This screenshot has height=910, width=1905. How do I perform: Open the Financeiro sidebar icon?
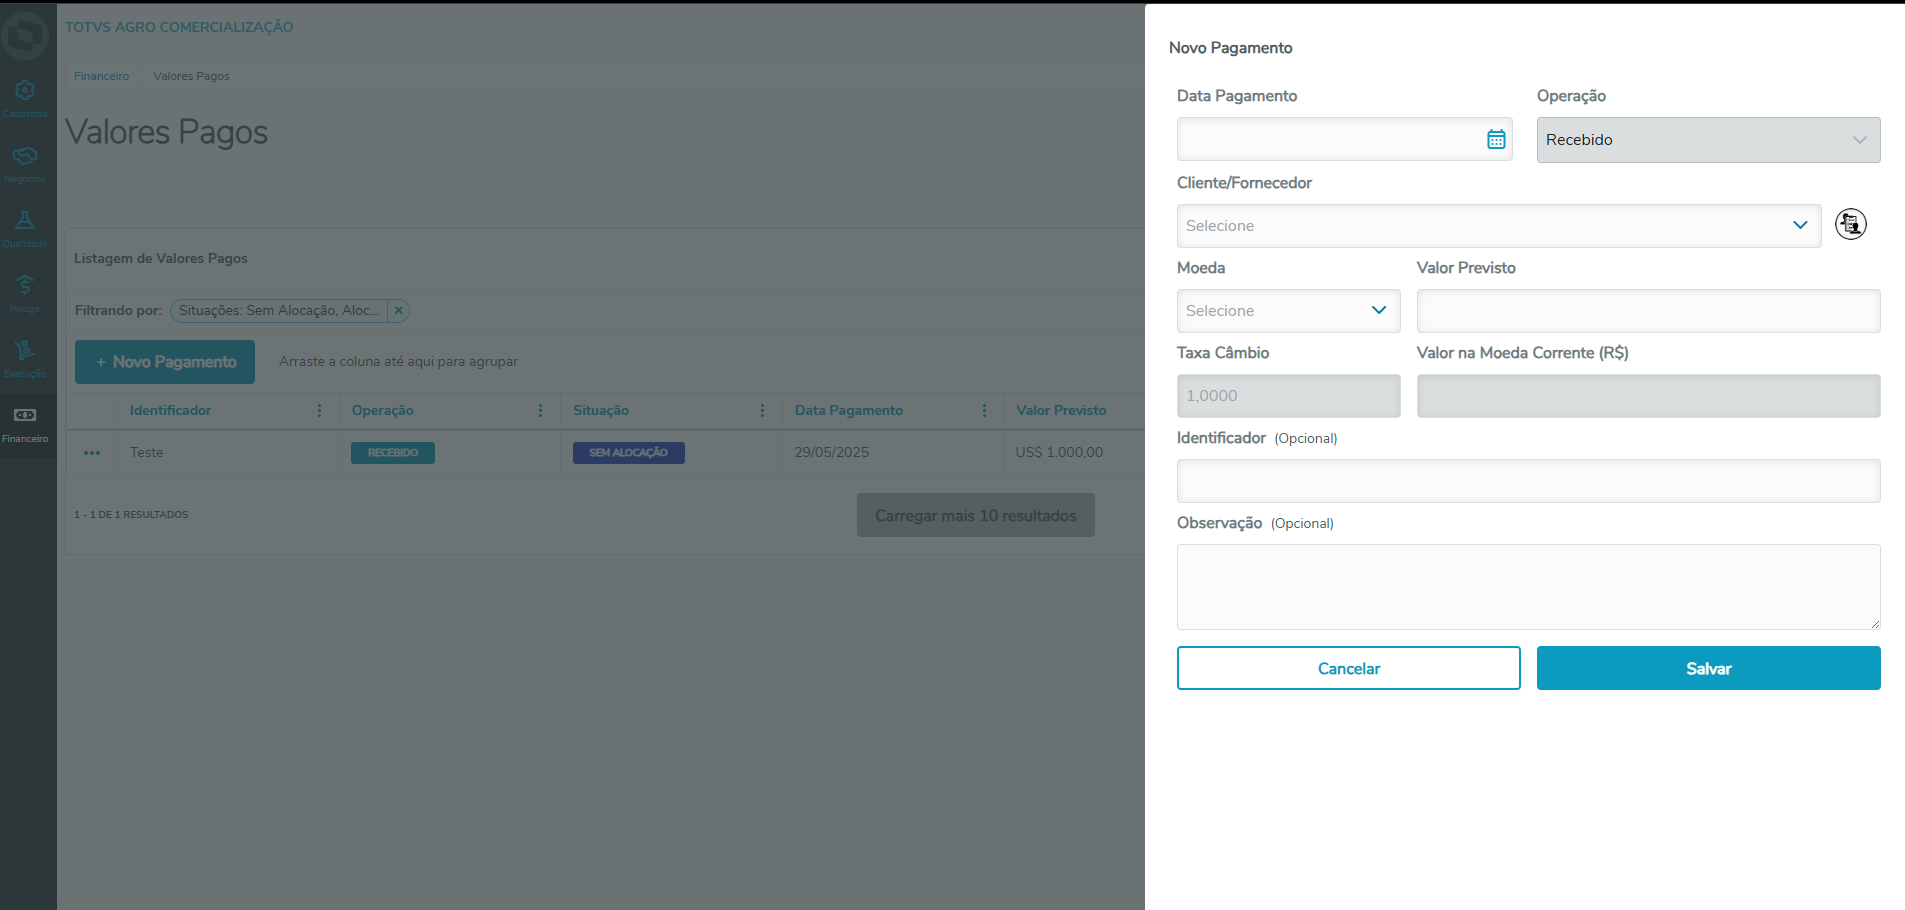point(25,424)
